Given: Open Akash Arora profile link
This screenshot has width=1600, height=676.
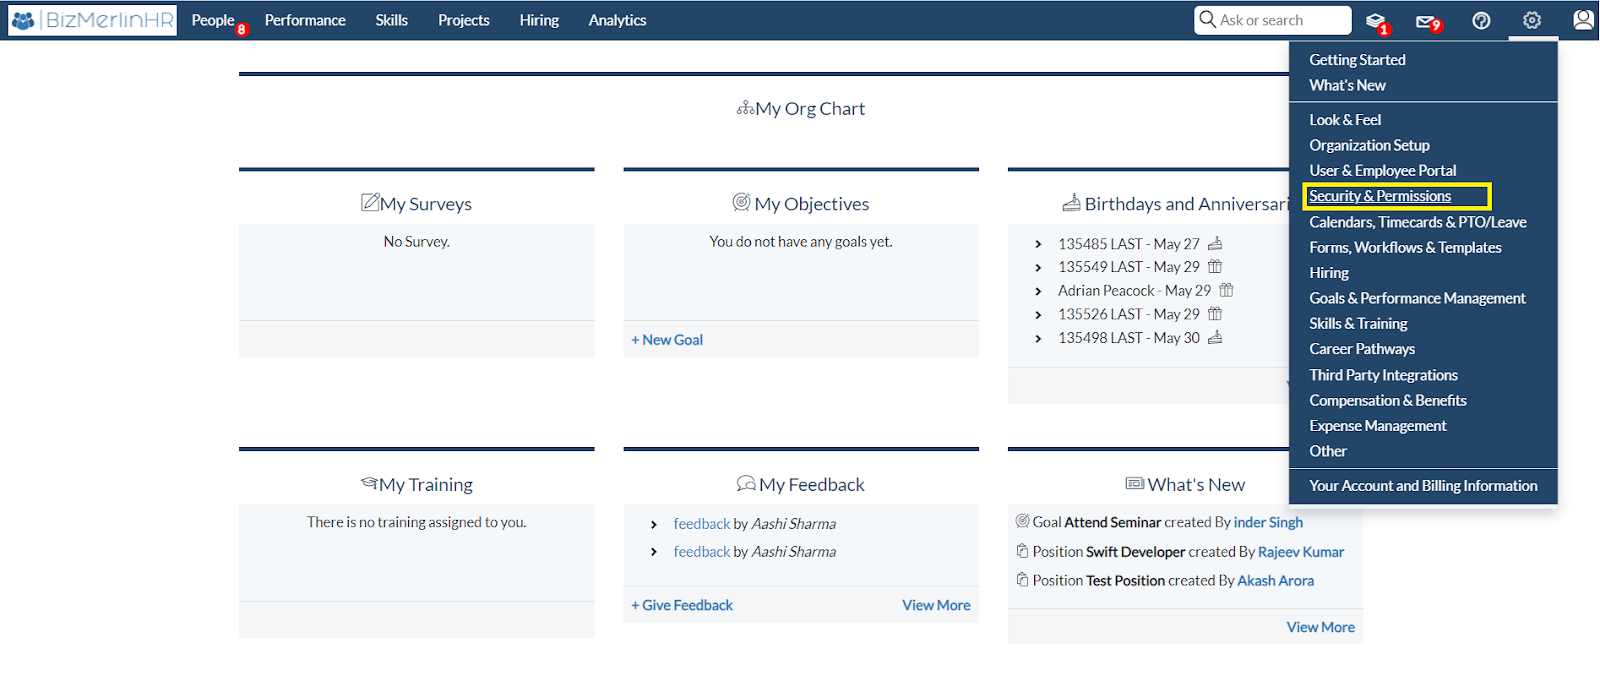Looking at the screenshot, I should [1276, 580].
